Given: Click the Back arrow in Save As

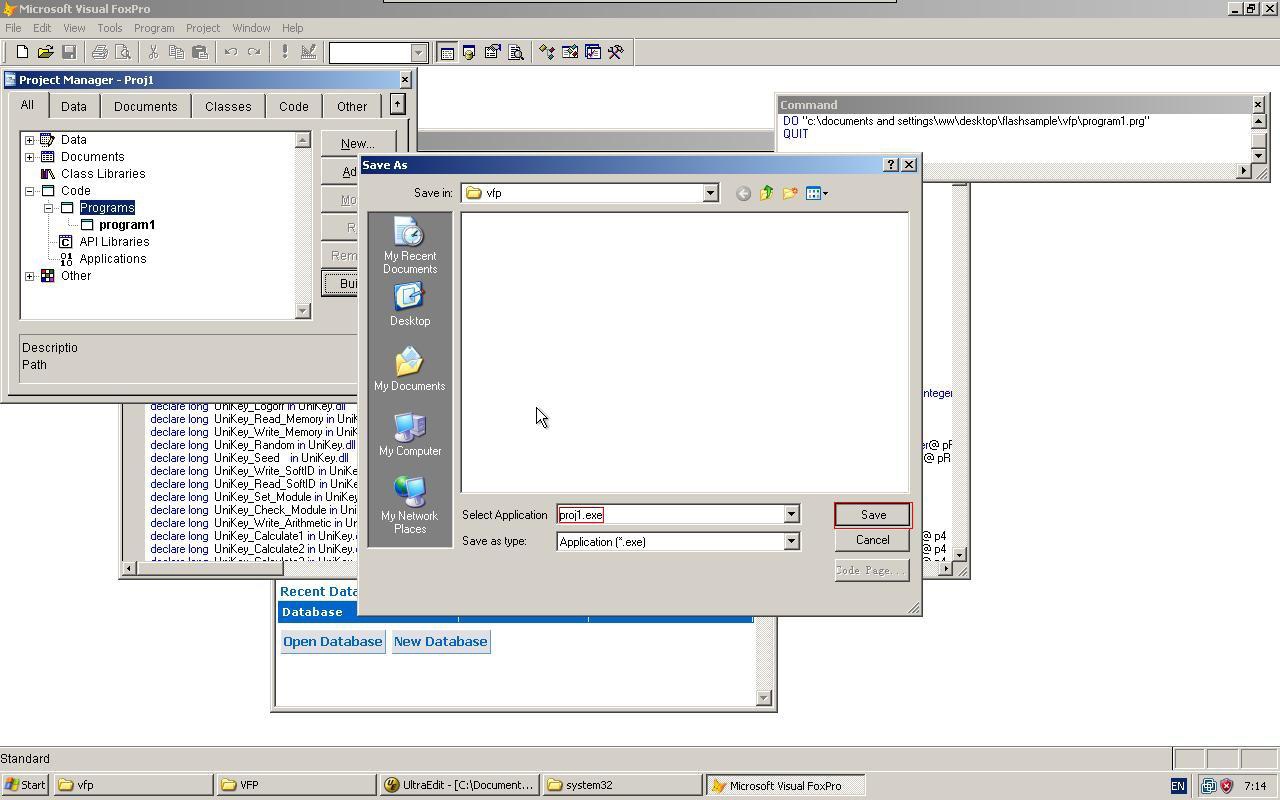Looking at the screenshot, I should pos(743,193).
